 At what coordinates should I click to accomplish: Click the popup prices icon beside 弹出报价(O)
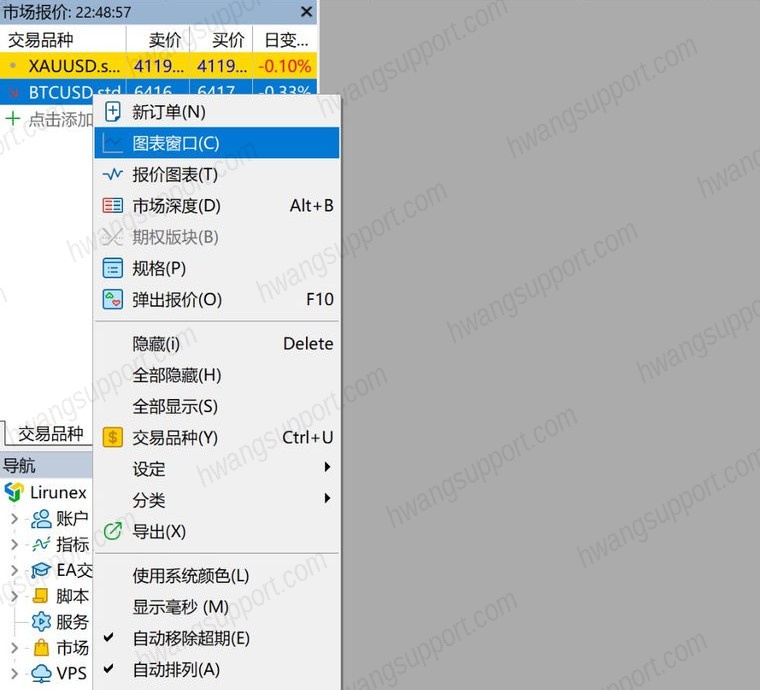pos(112,299)
